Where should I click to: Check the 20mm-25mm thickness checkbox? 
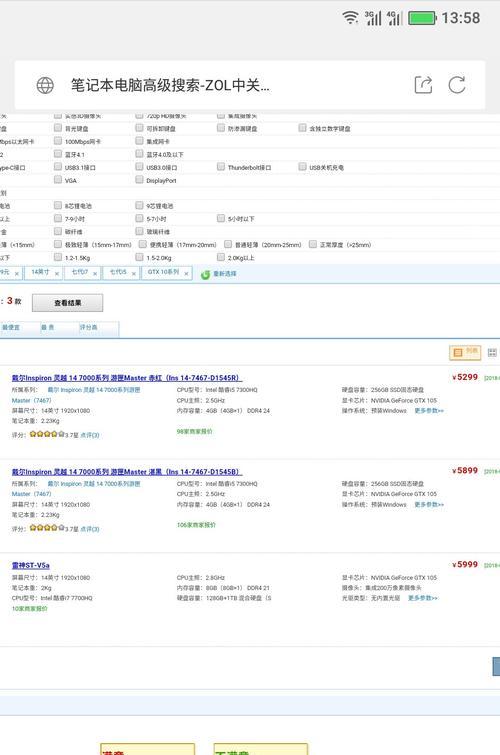coord(228,244)
